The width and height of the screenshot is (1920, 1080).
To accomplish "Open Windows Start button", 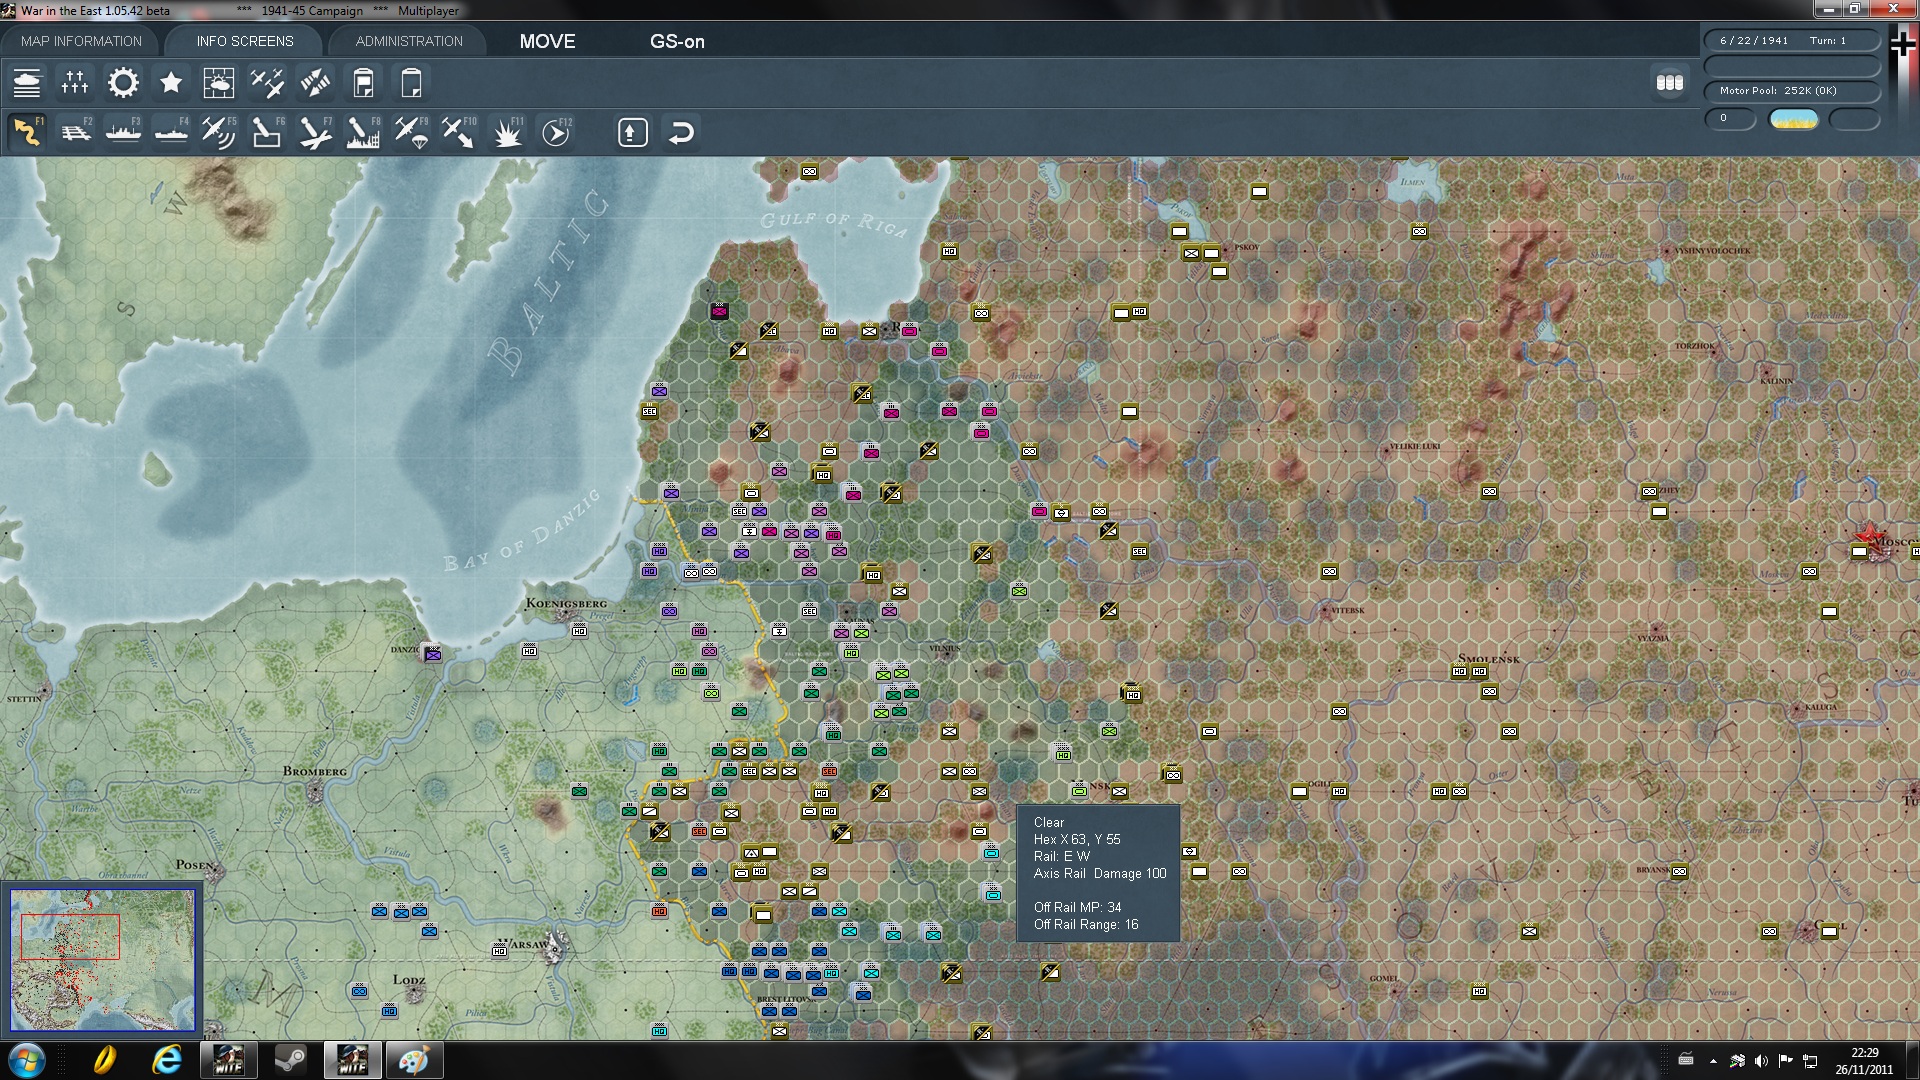I will (26, 1060).
